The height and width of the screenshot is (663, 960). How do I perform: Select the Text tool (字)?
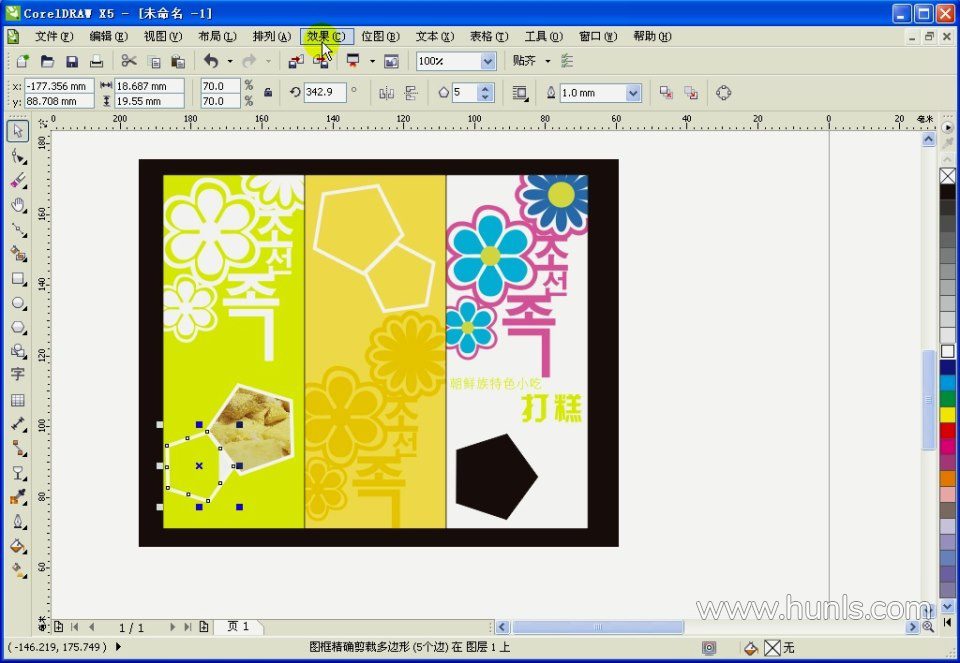pos(17,375)
